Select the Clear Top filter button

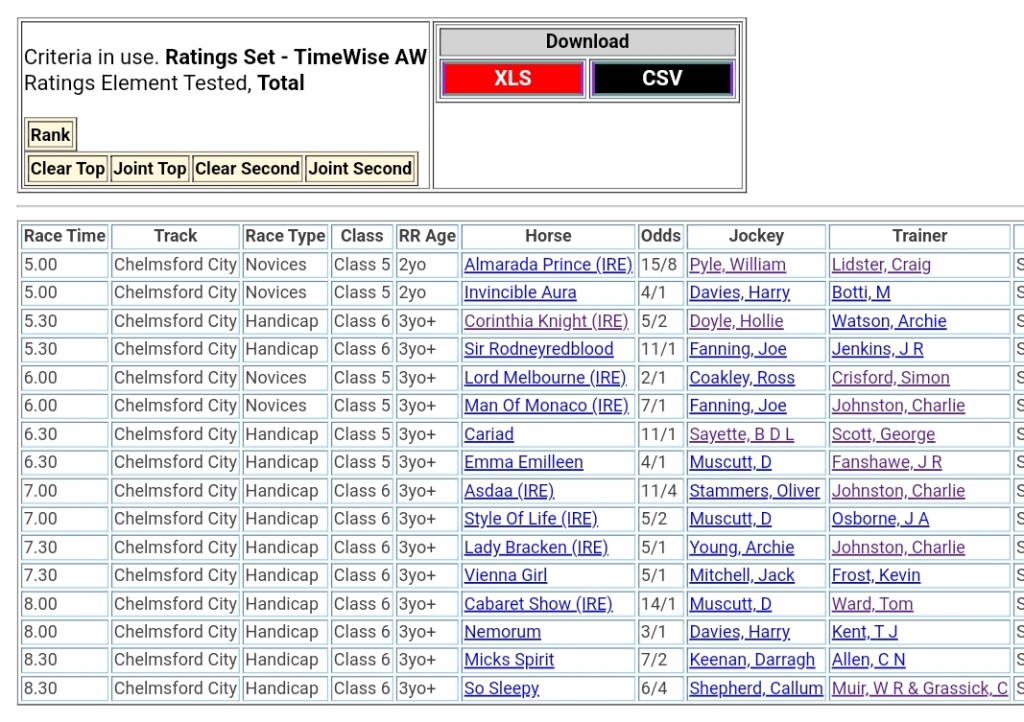tap(67, 169)
